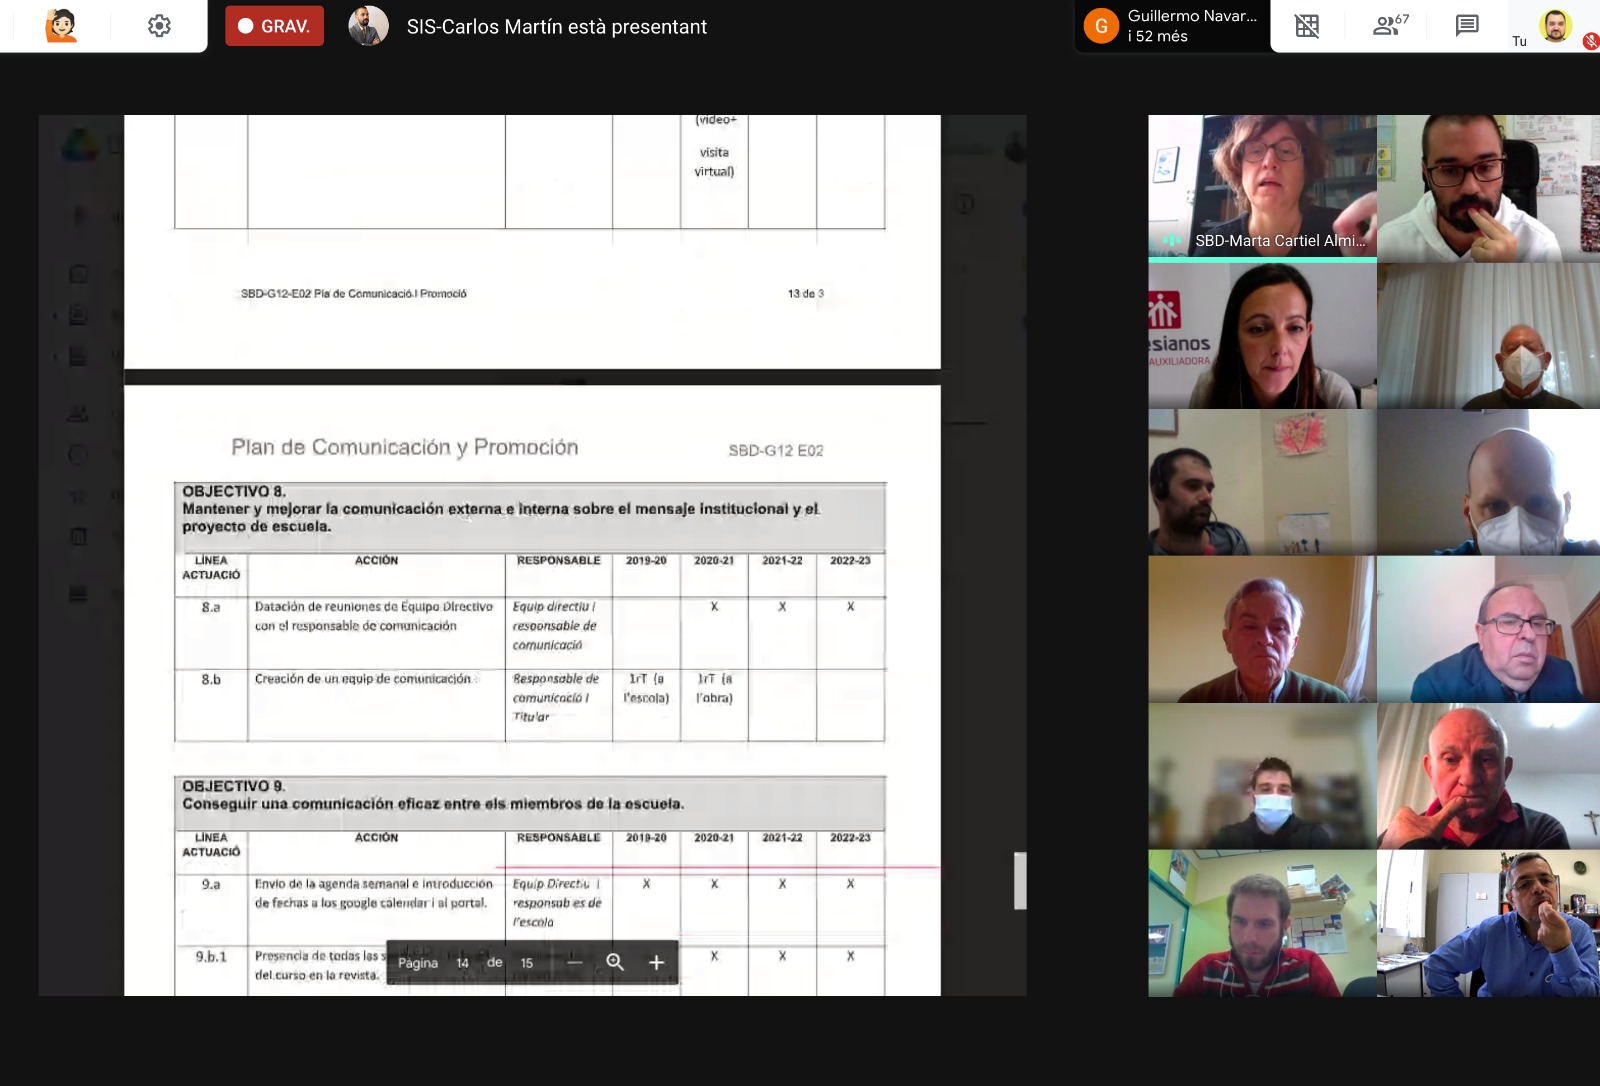Toggle the grid tile layout icon
Viewport: 1600px width, 1086px height.
[x=1307, y=26]
